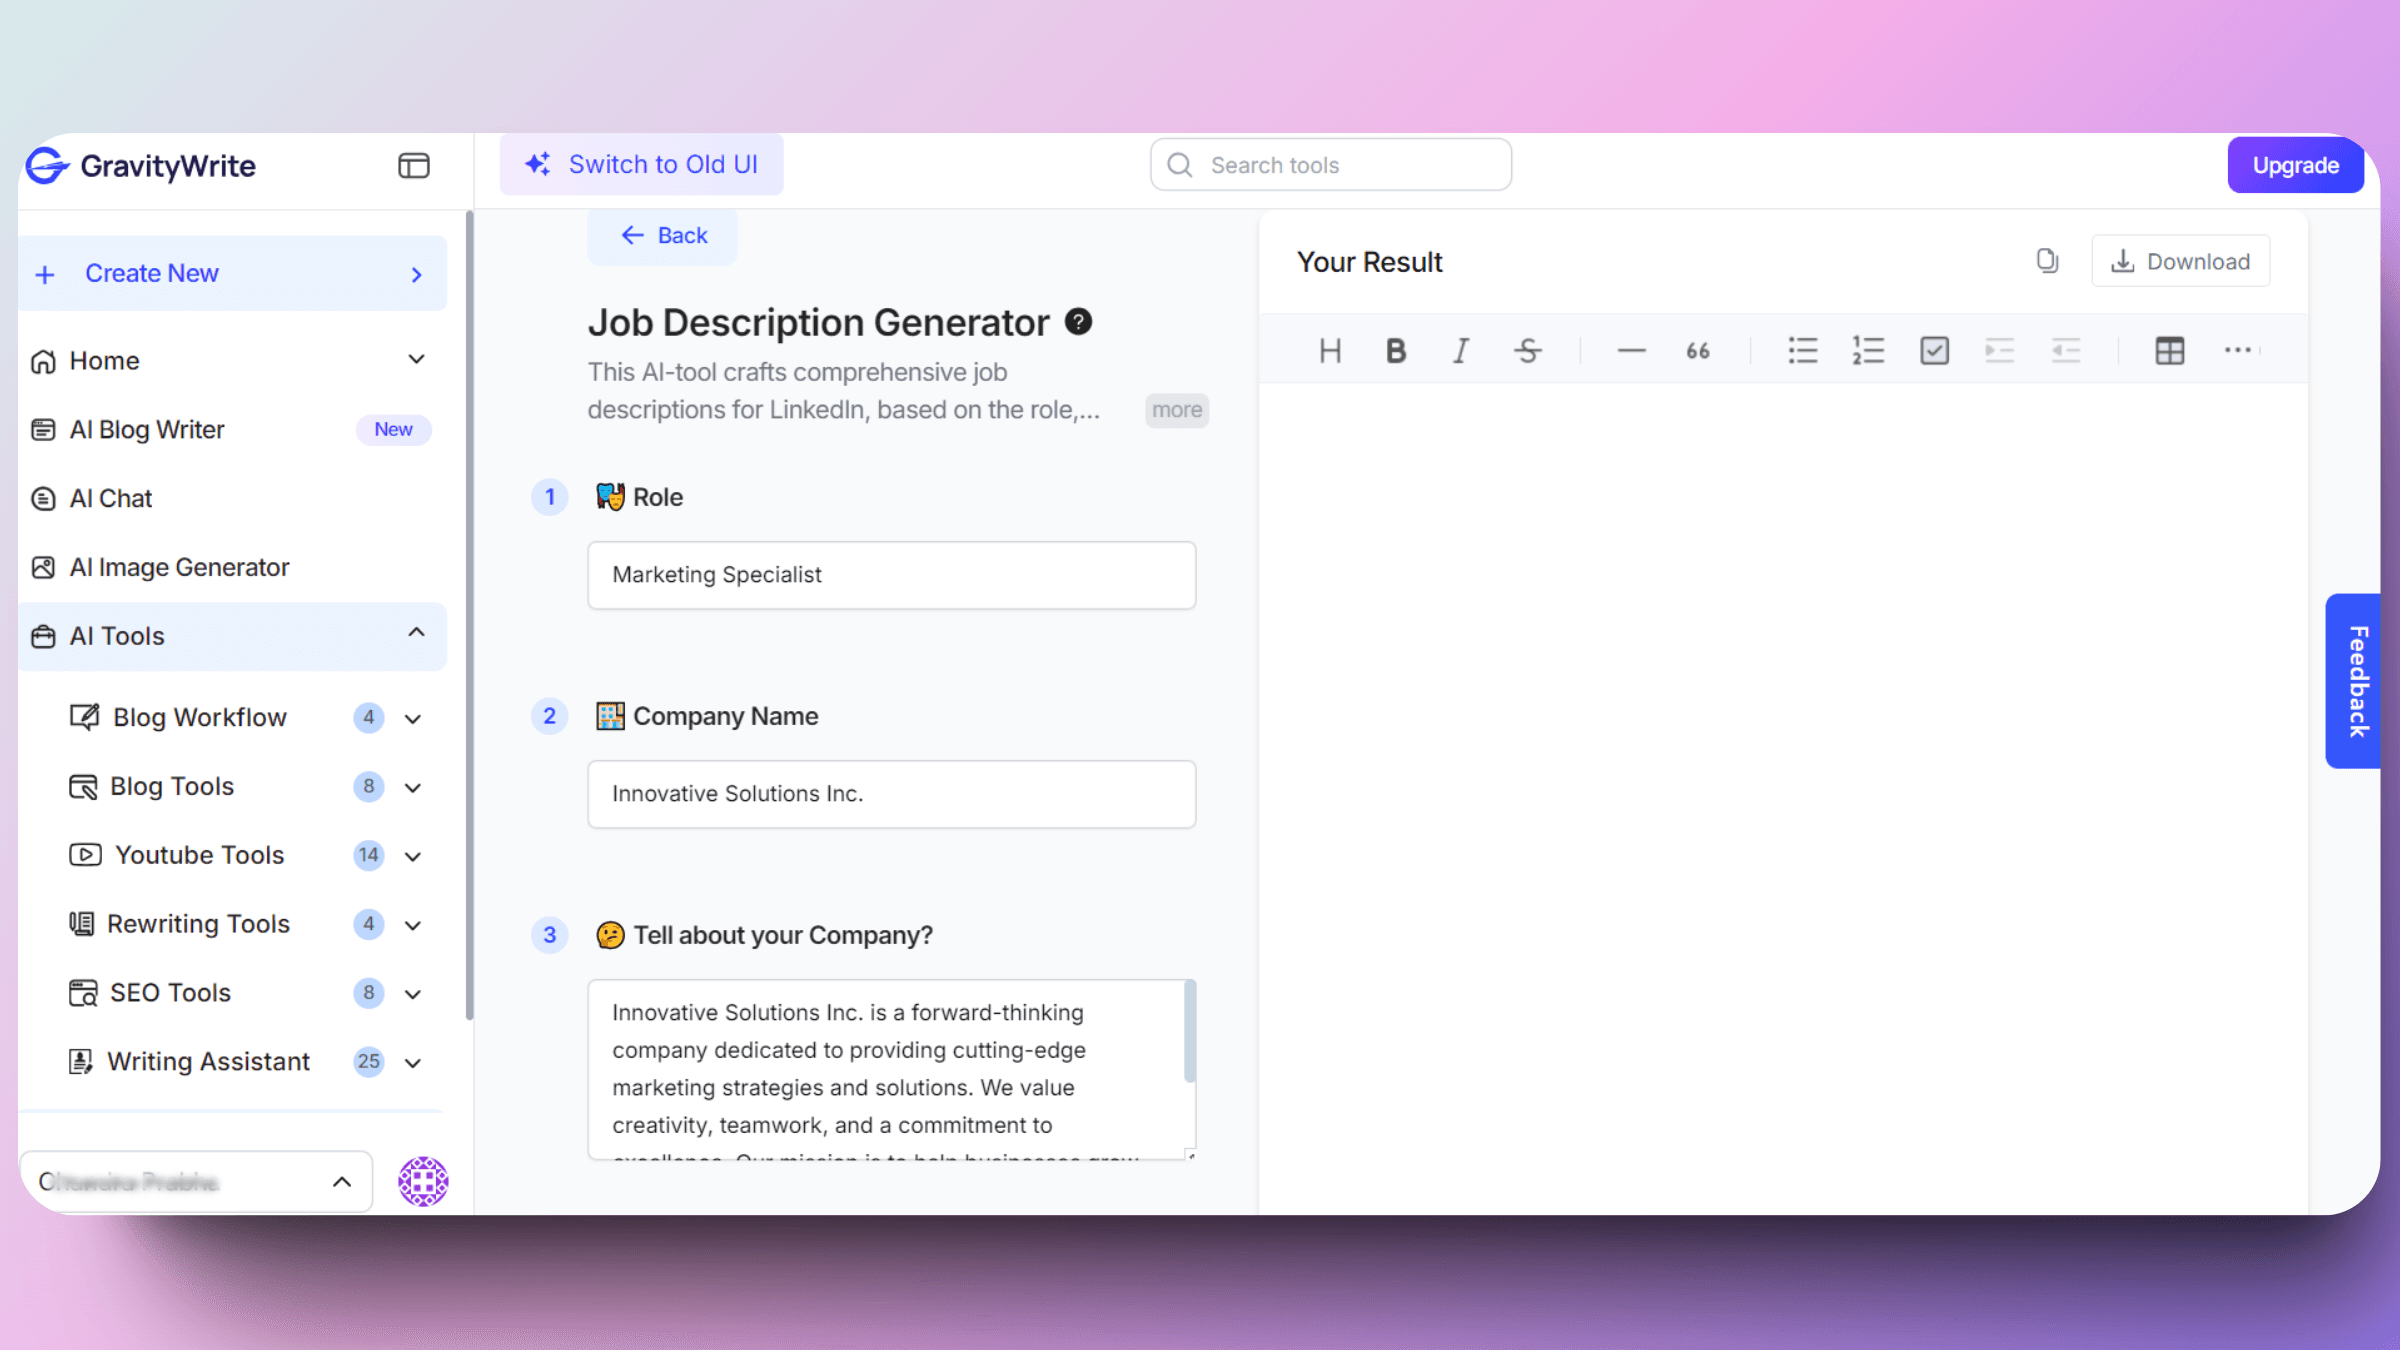
Task: Open AI Image Generator
Action: [x=232, y=567]
